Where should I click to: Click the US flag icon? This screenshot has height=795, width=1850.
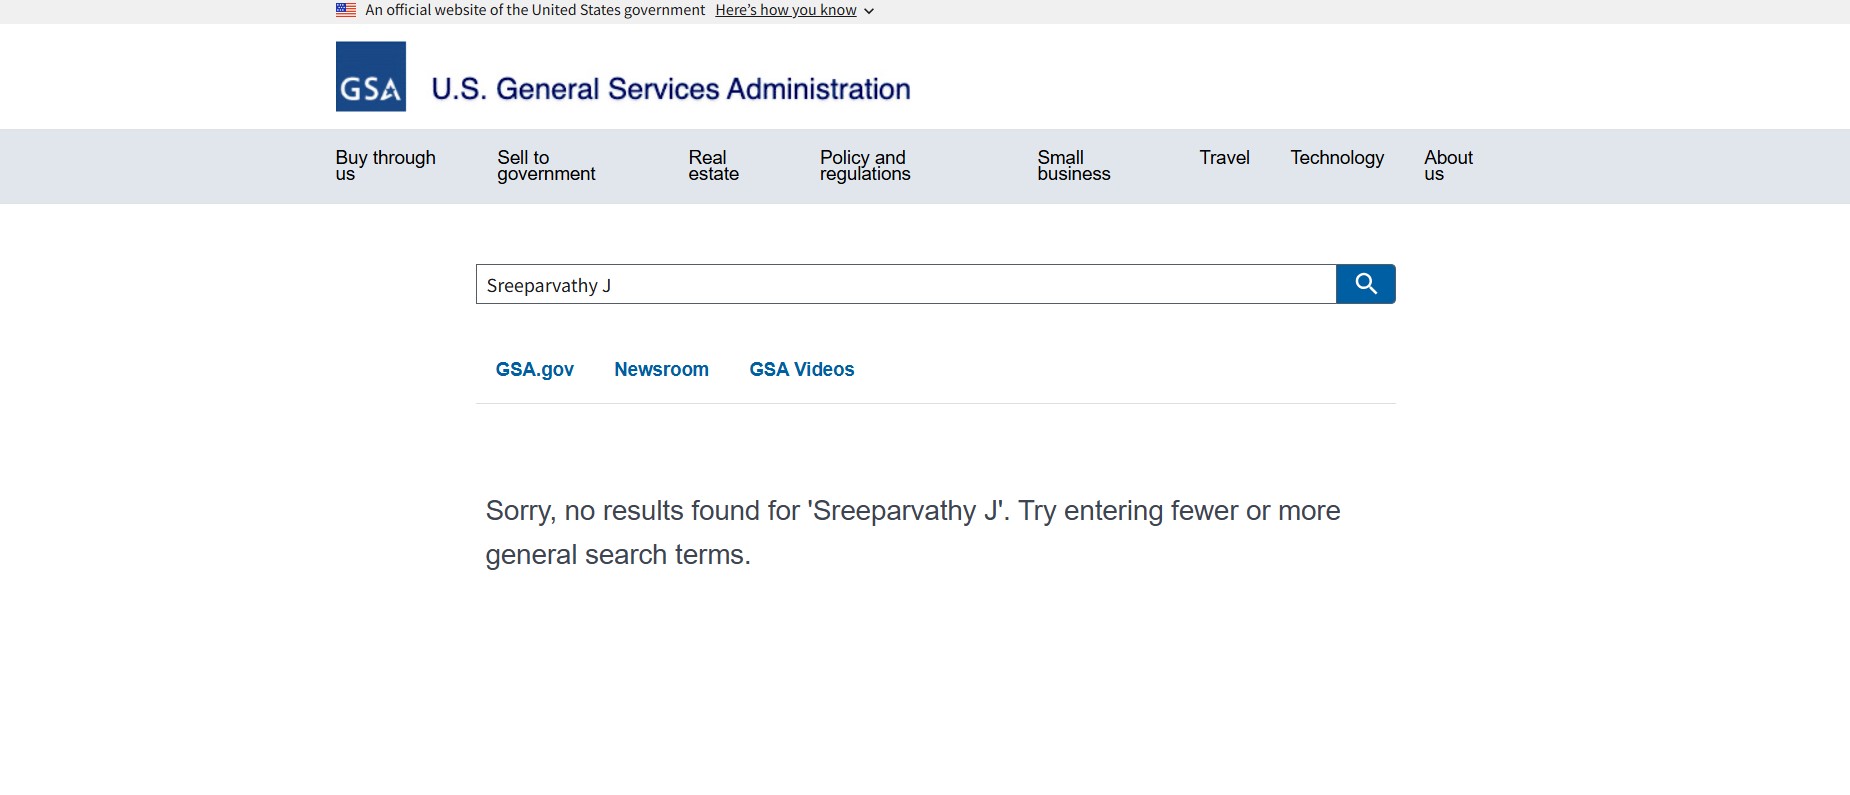click(346, 10)
